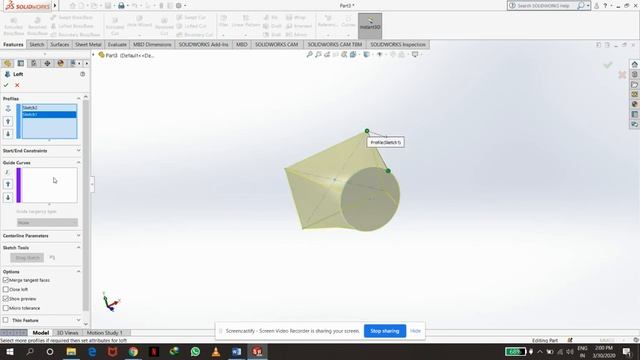The height and width of the screenshot is (360, 640).
Task: Collapse the Profiles section
Action: tap(78, 98)
